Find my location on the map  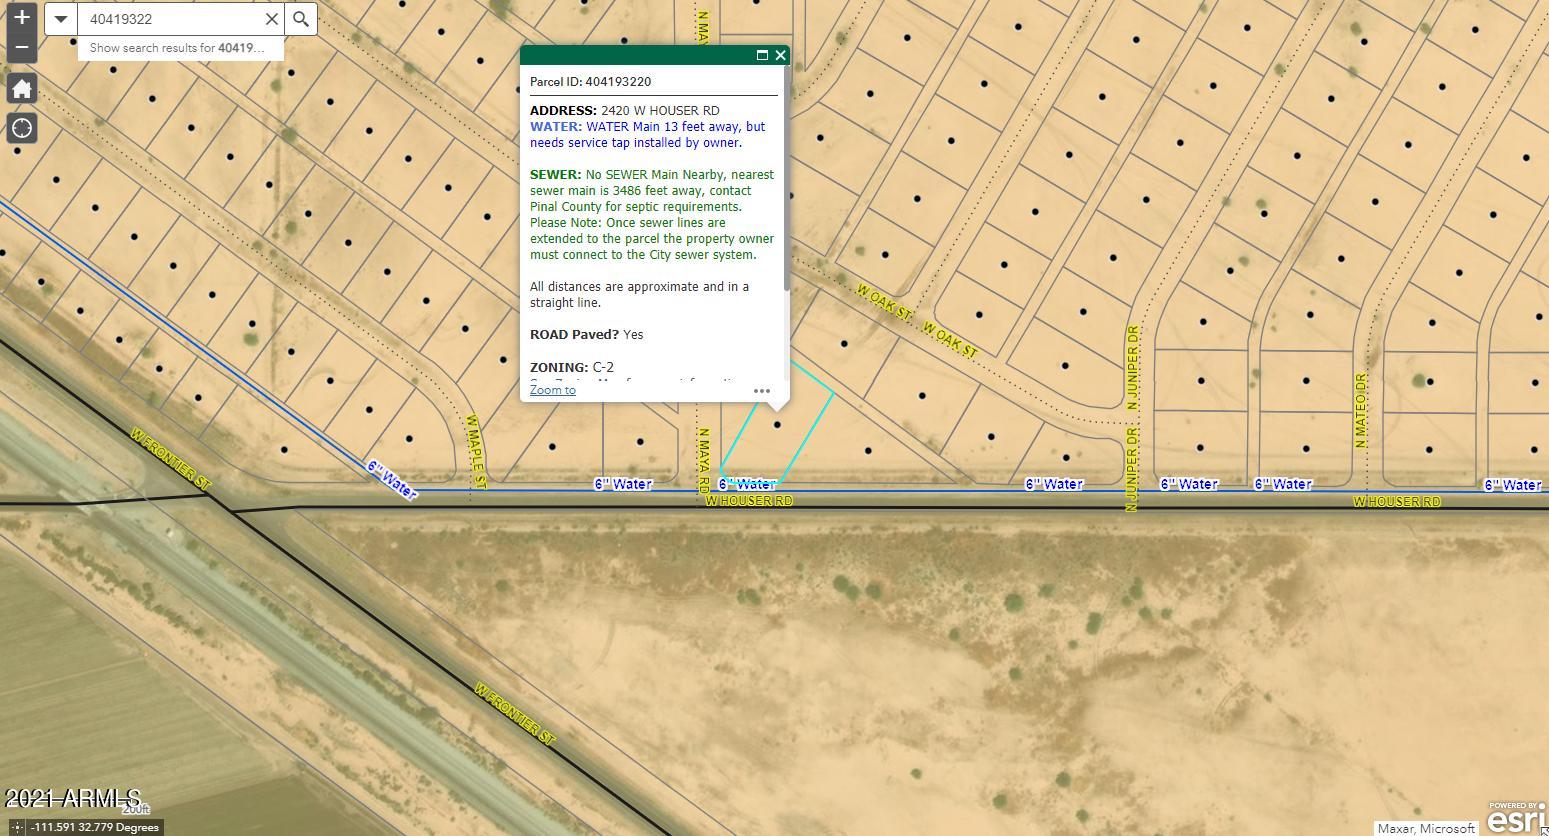pyautogui.click(x=22, y=128)
